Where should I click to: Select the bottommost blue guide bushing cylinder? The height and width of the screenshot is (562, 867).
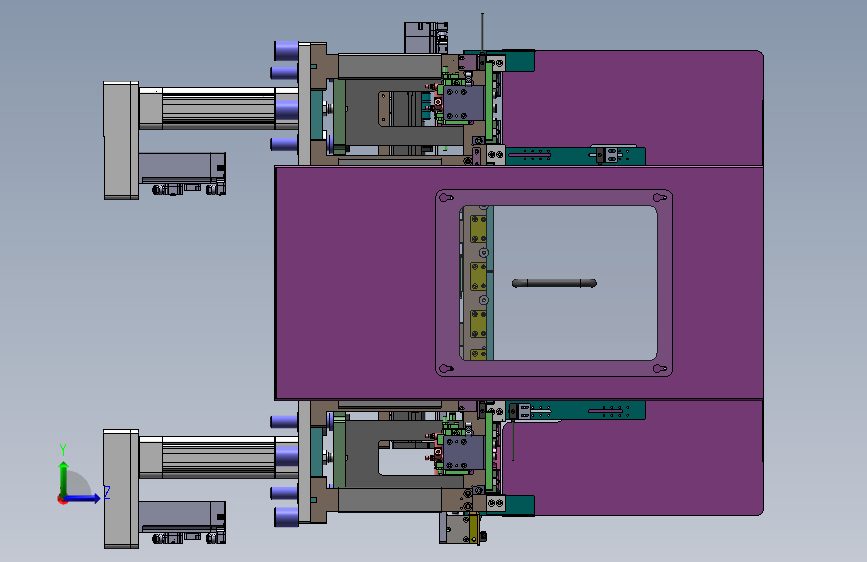click(286, 517)
